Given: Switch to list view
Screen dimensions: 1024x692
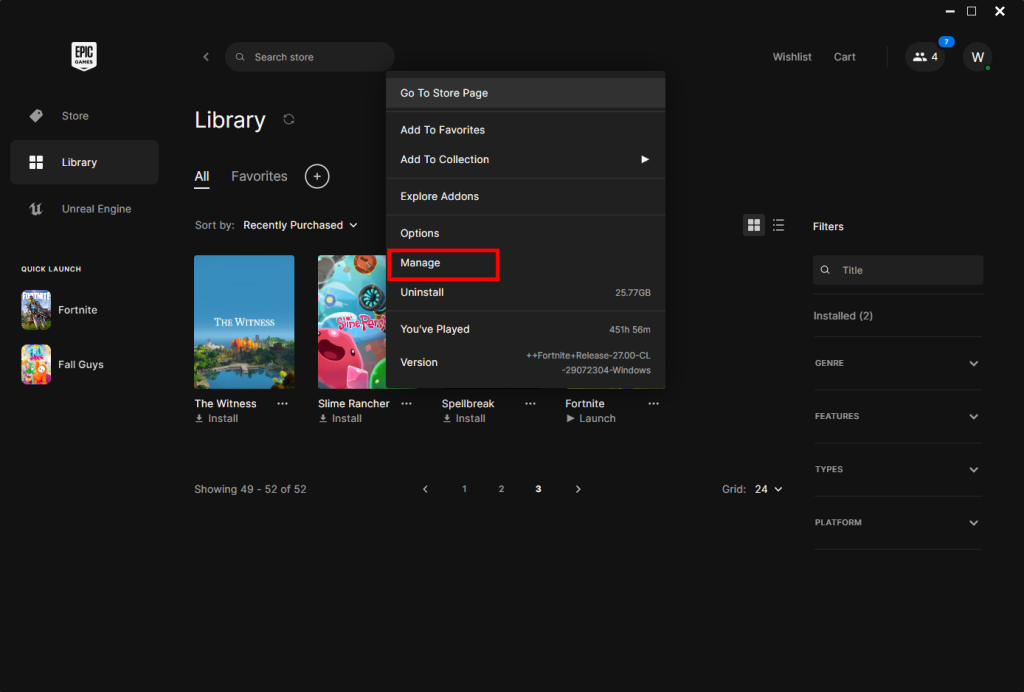Looking at the screenshot, I should point(778,225).
